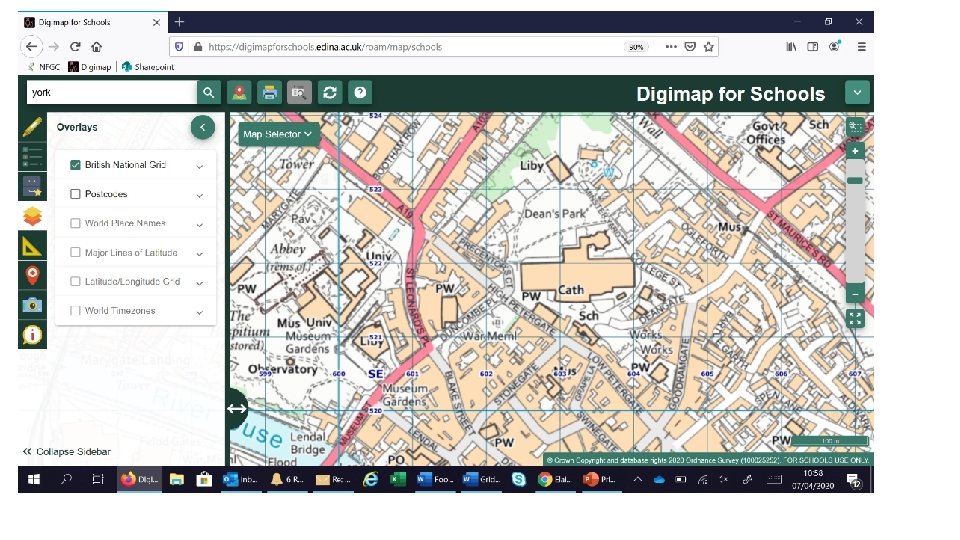Expand World Timezones chevron

click(200, 312)
